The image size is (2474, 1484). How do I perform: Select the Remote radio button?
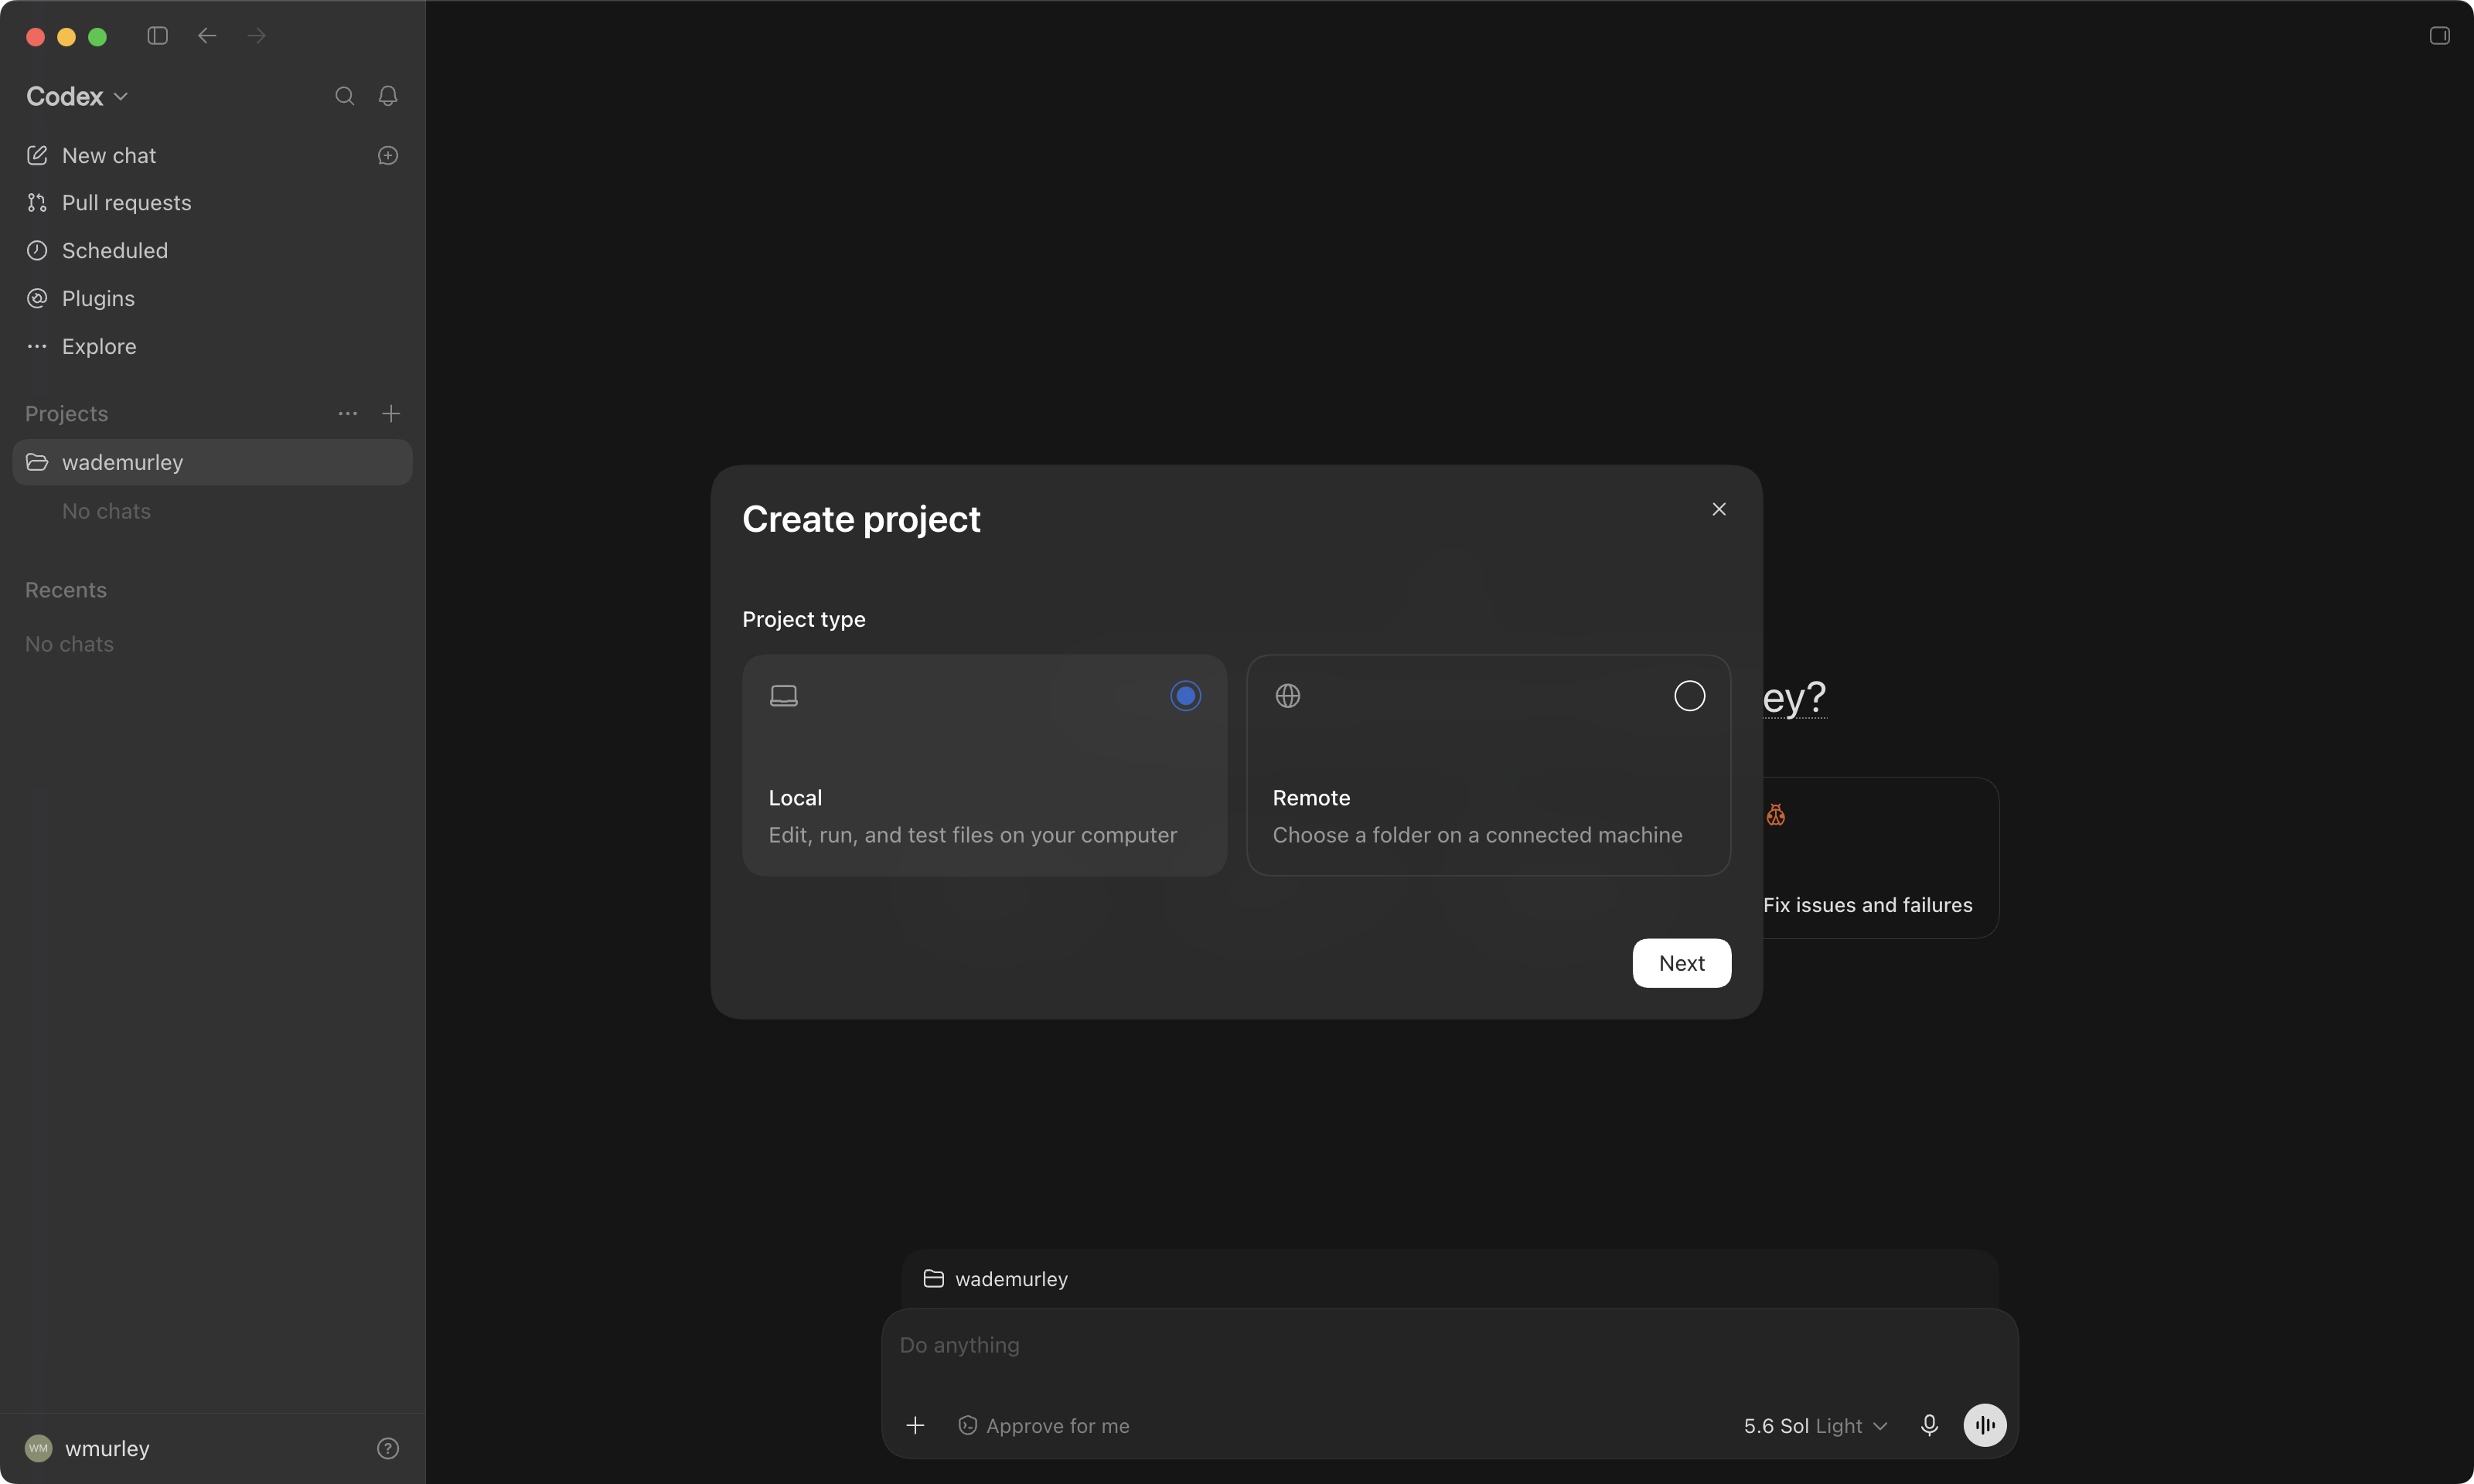click(x=1689, y=696)
